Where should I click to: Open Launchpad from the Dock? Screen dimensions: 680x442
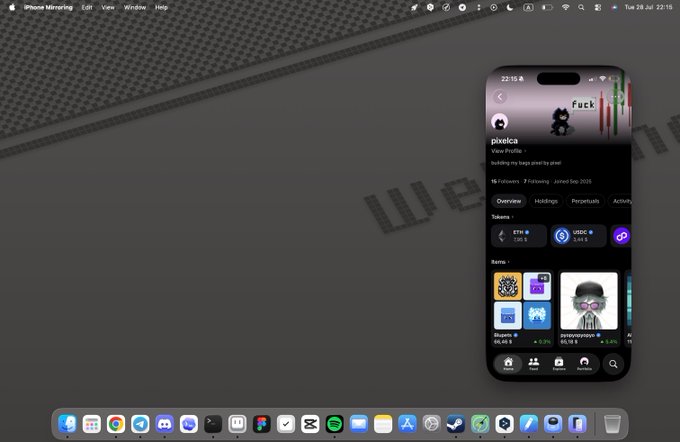(92, 424)
